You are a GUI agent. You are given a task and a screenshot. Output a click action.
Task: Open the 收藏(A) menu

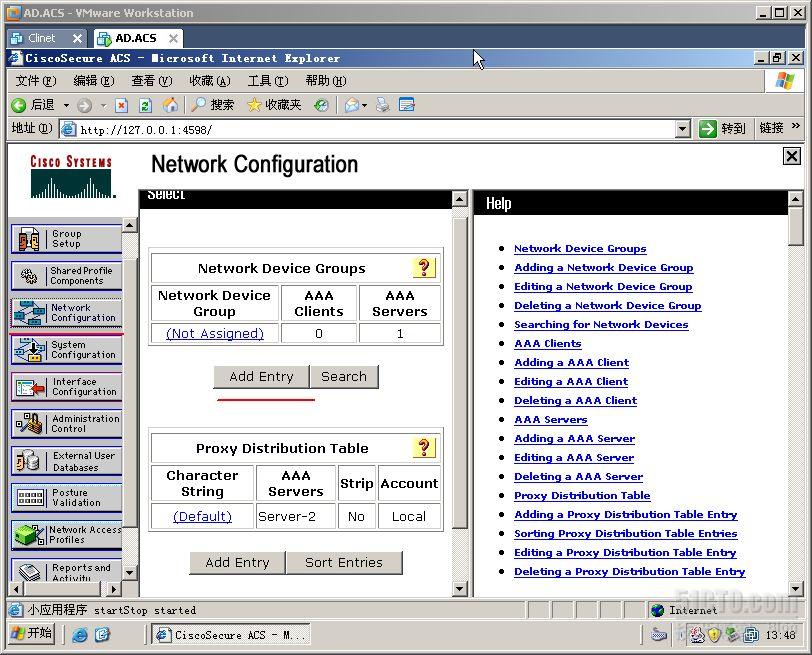[x=210, y=81]
